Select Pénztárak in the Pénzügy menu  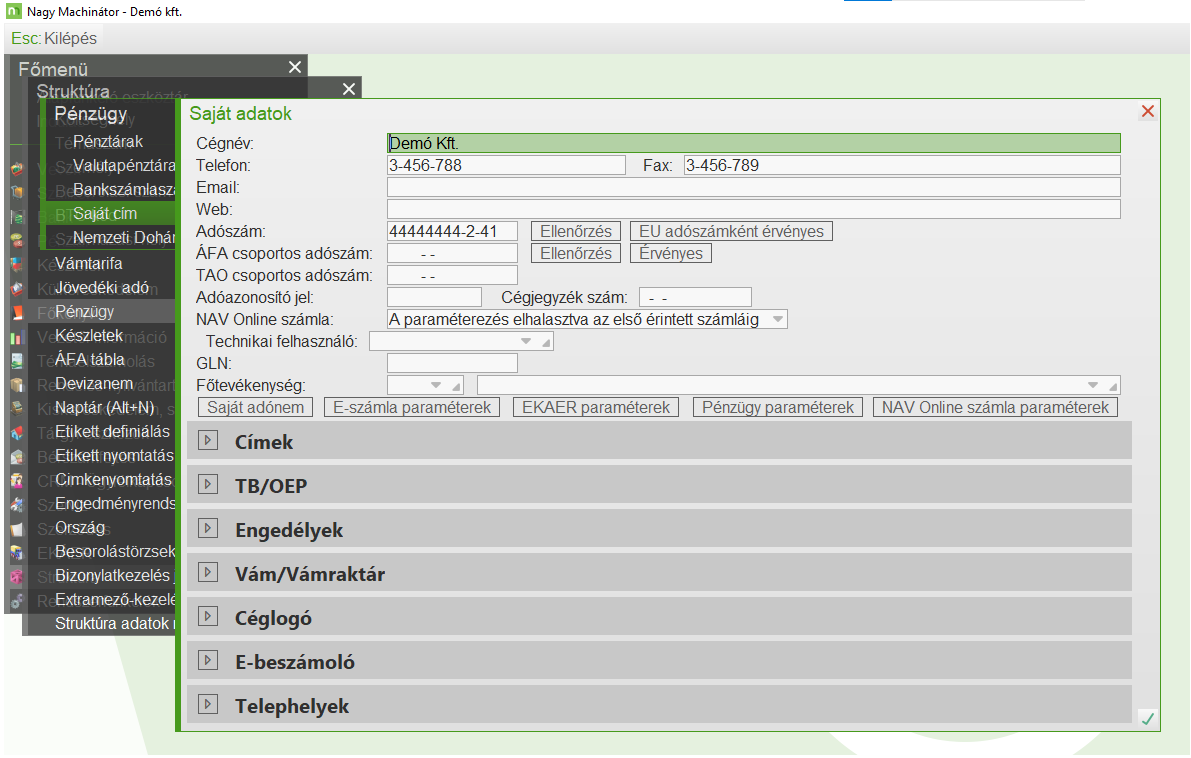107,141
